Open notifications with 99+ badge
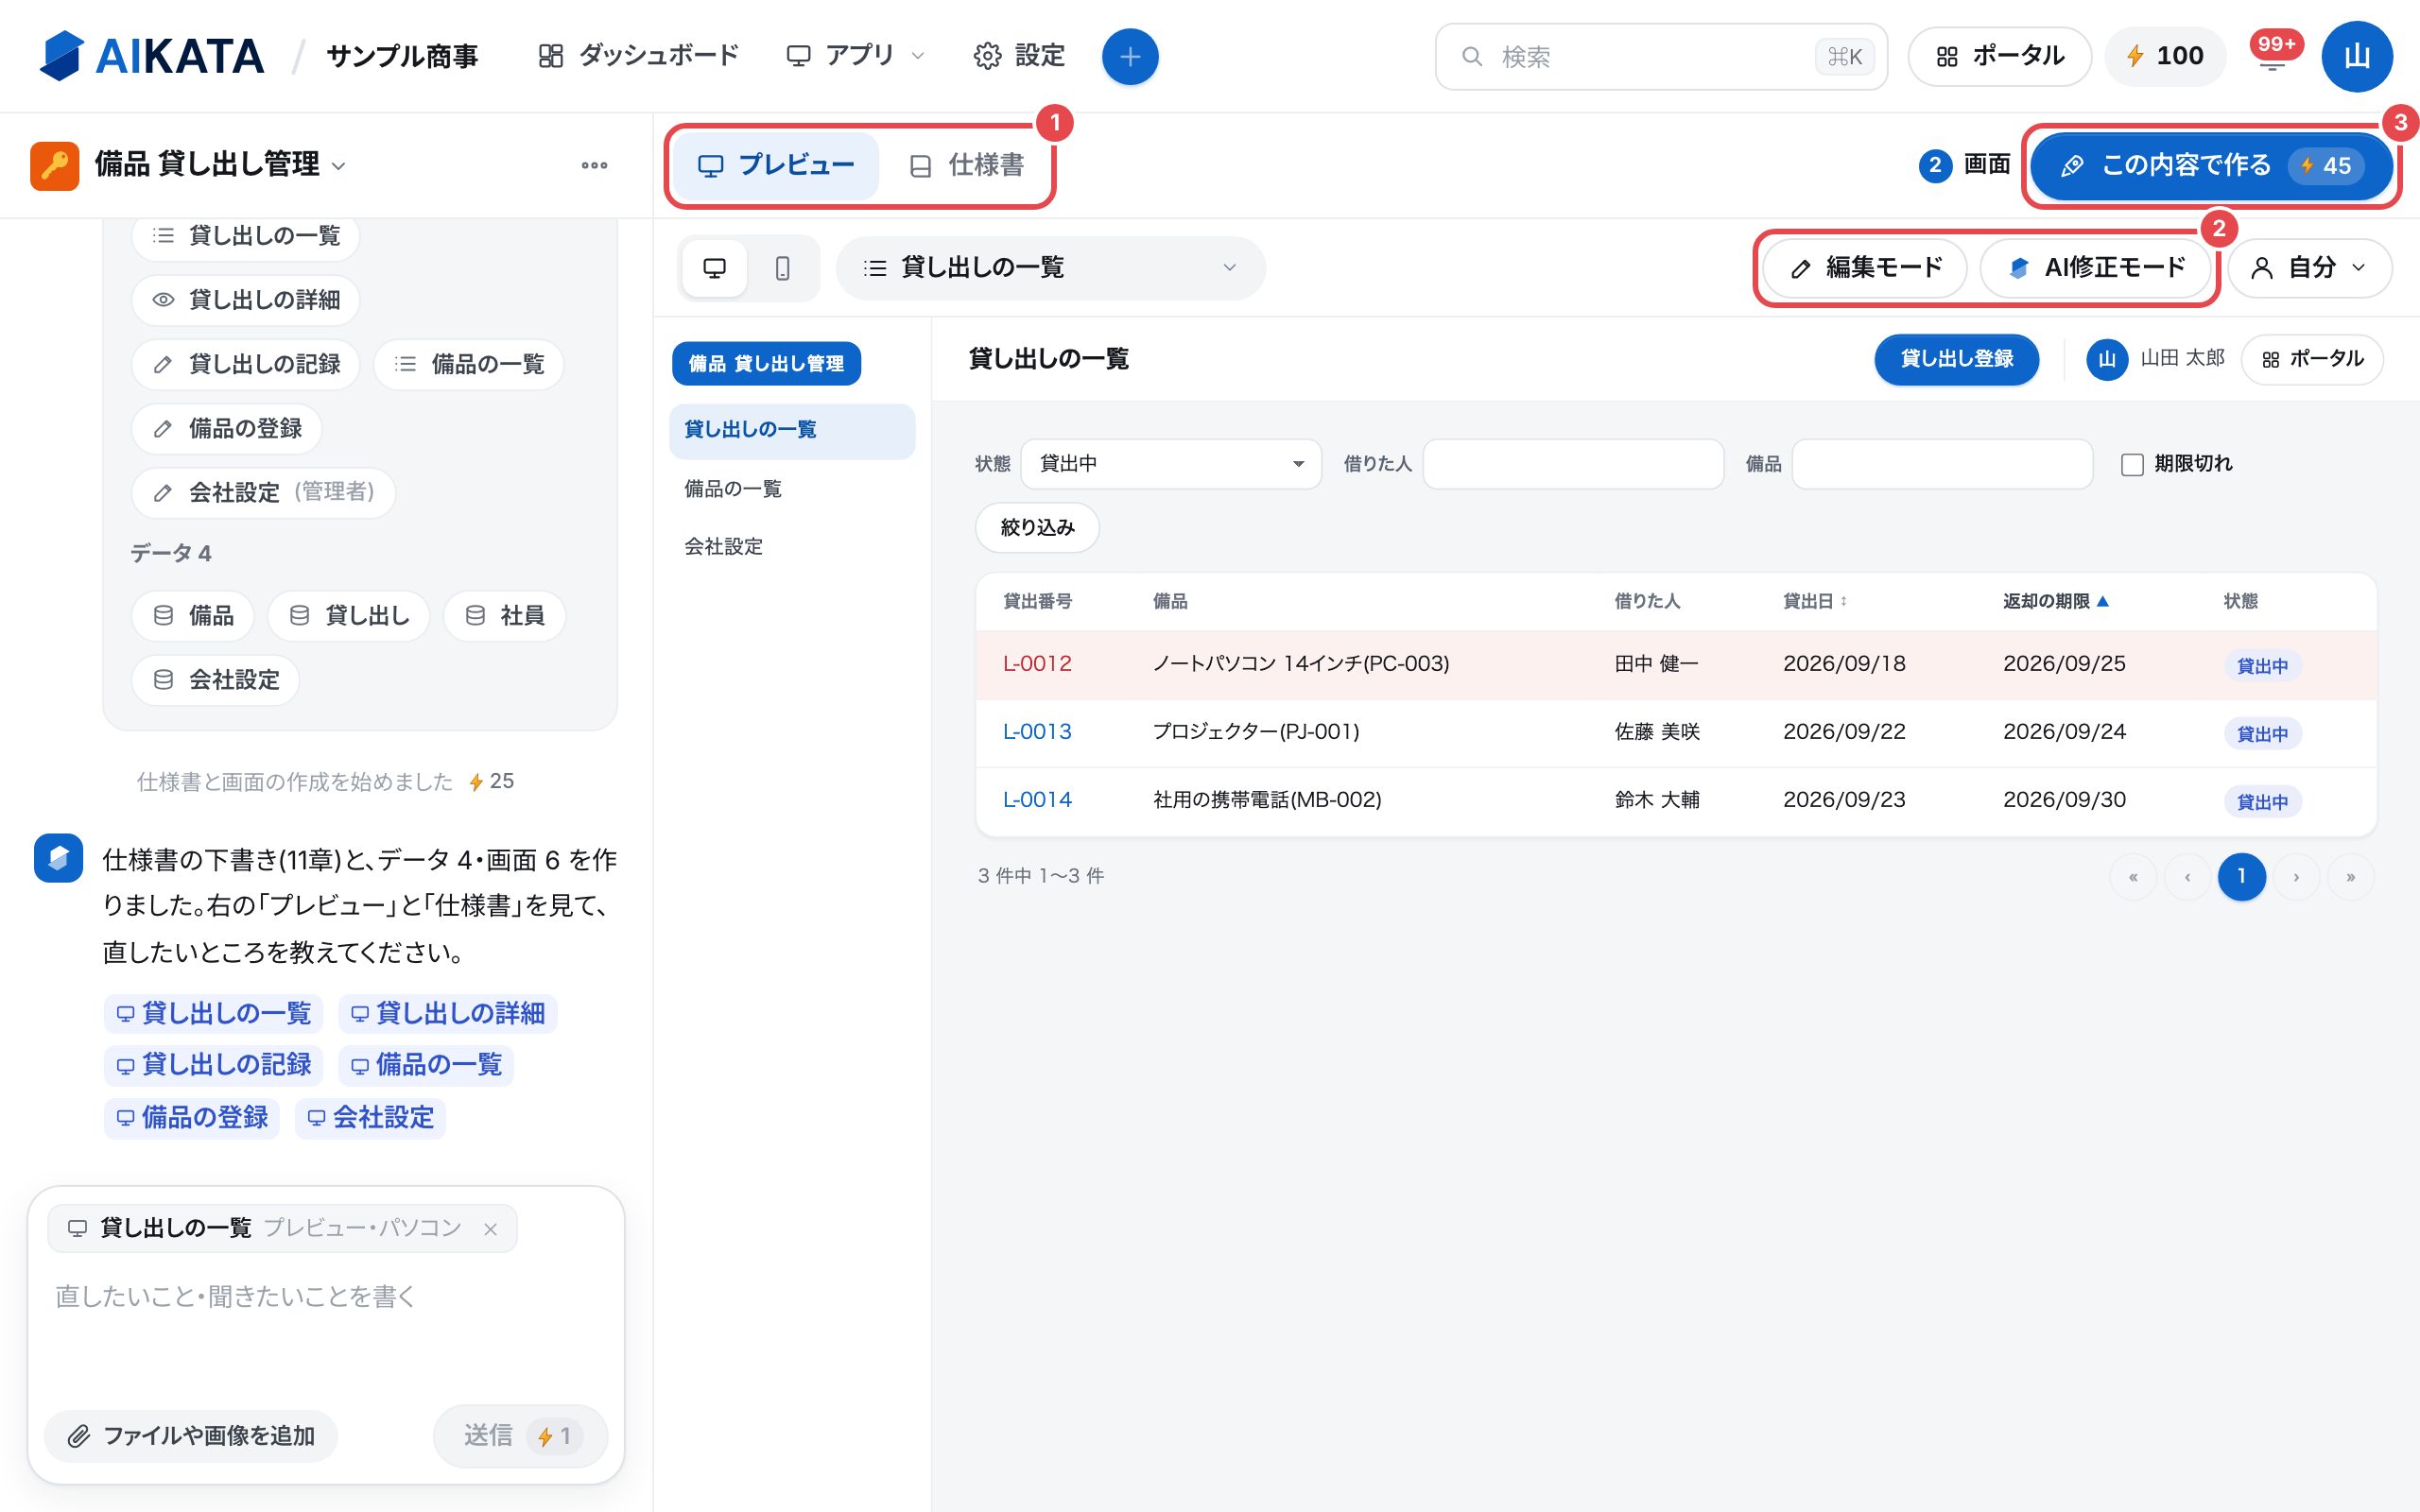The image size is (2420, 1512). point(2273,56)
